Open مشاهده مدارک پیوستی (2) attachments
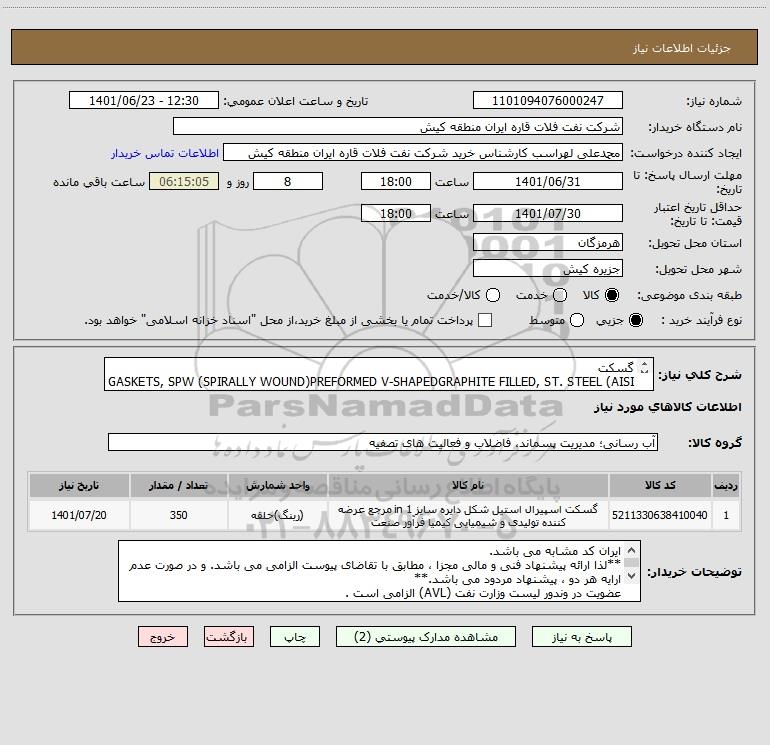This screenshot has width=770, height=745. (x=426, y=637)
